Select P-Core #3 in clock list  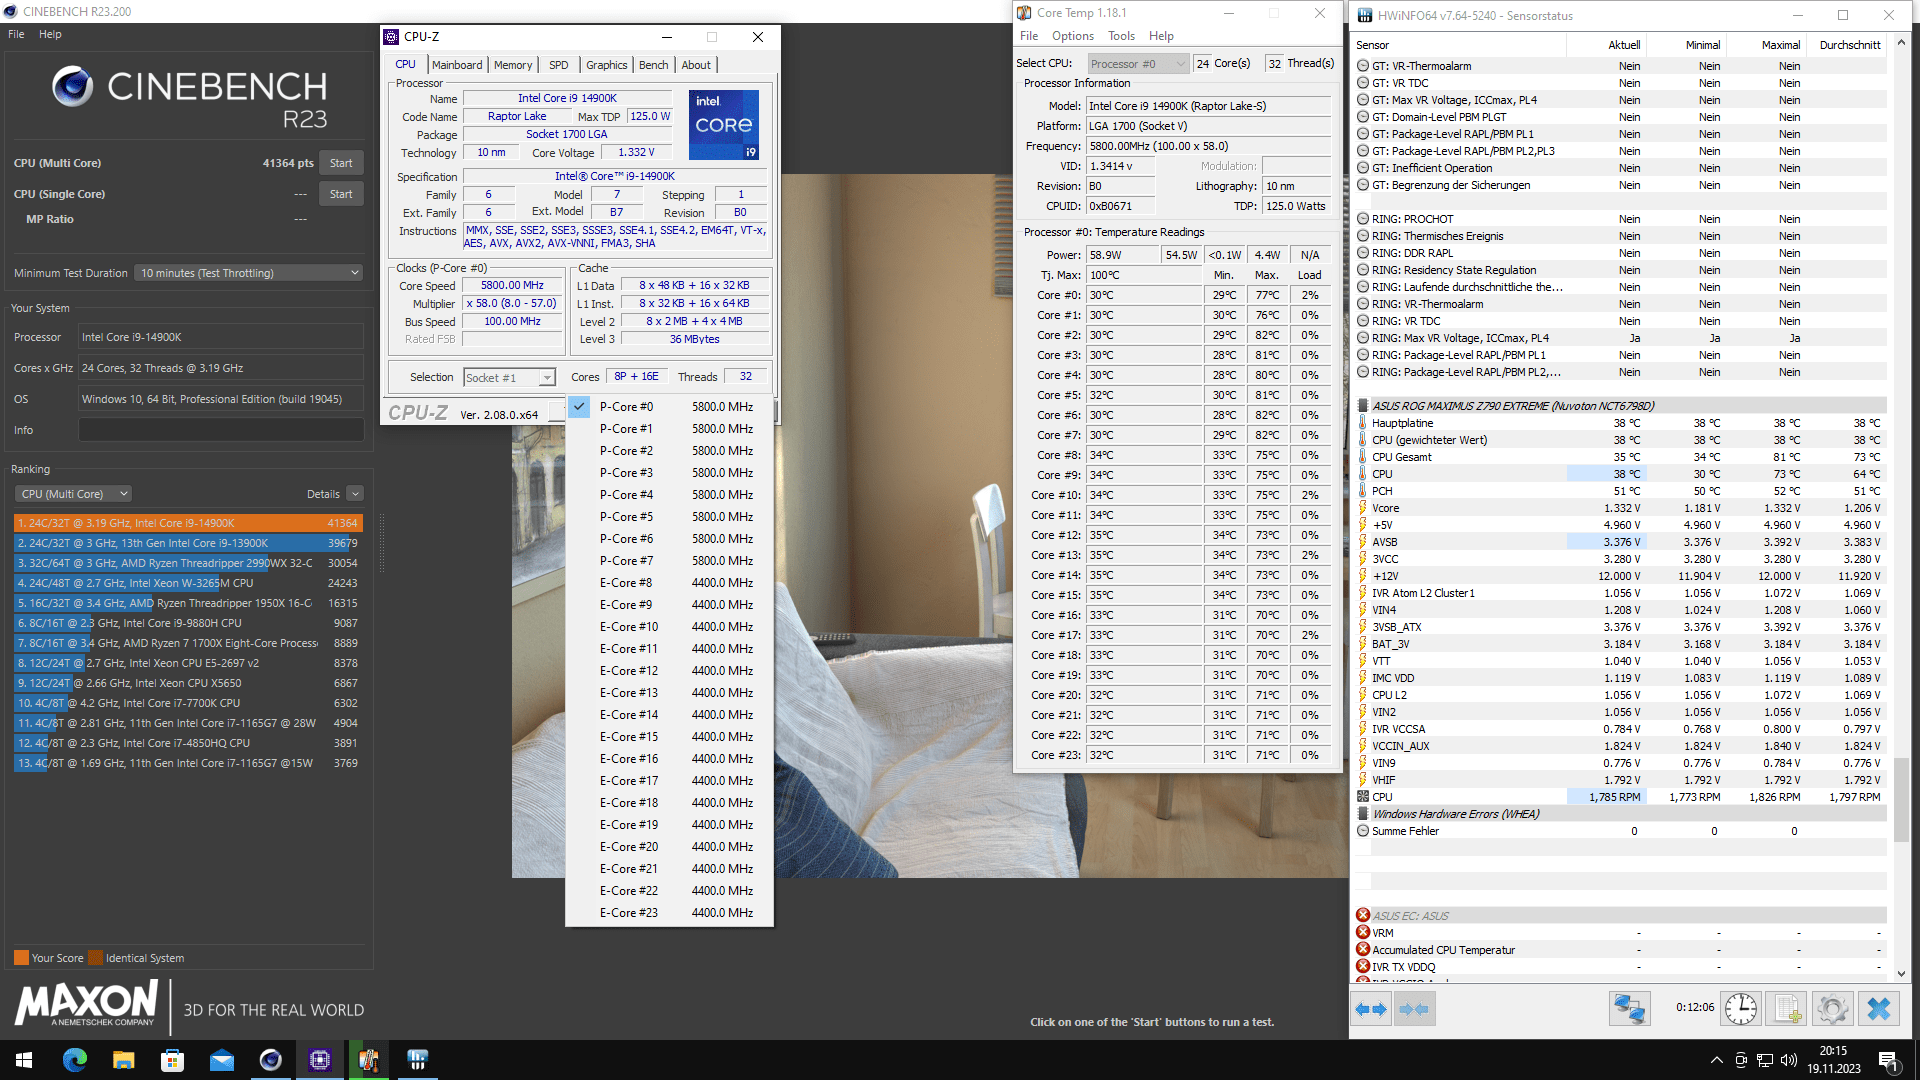[x=669, y=473]
